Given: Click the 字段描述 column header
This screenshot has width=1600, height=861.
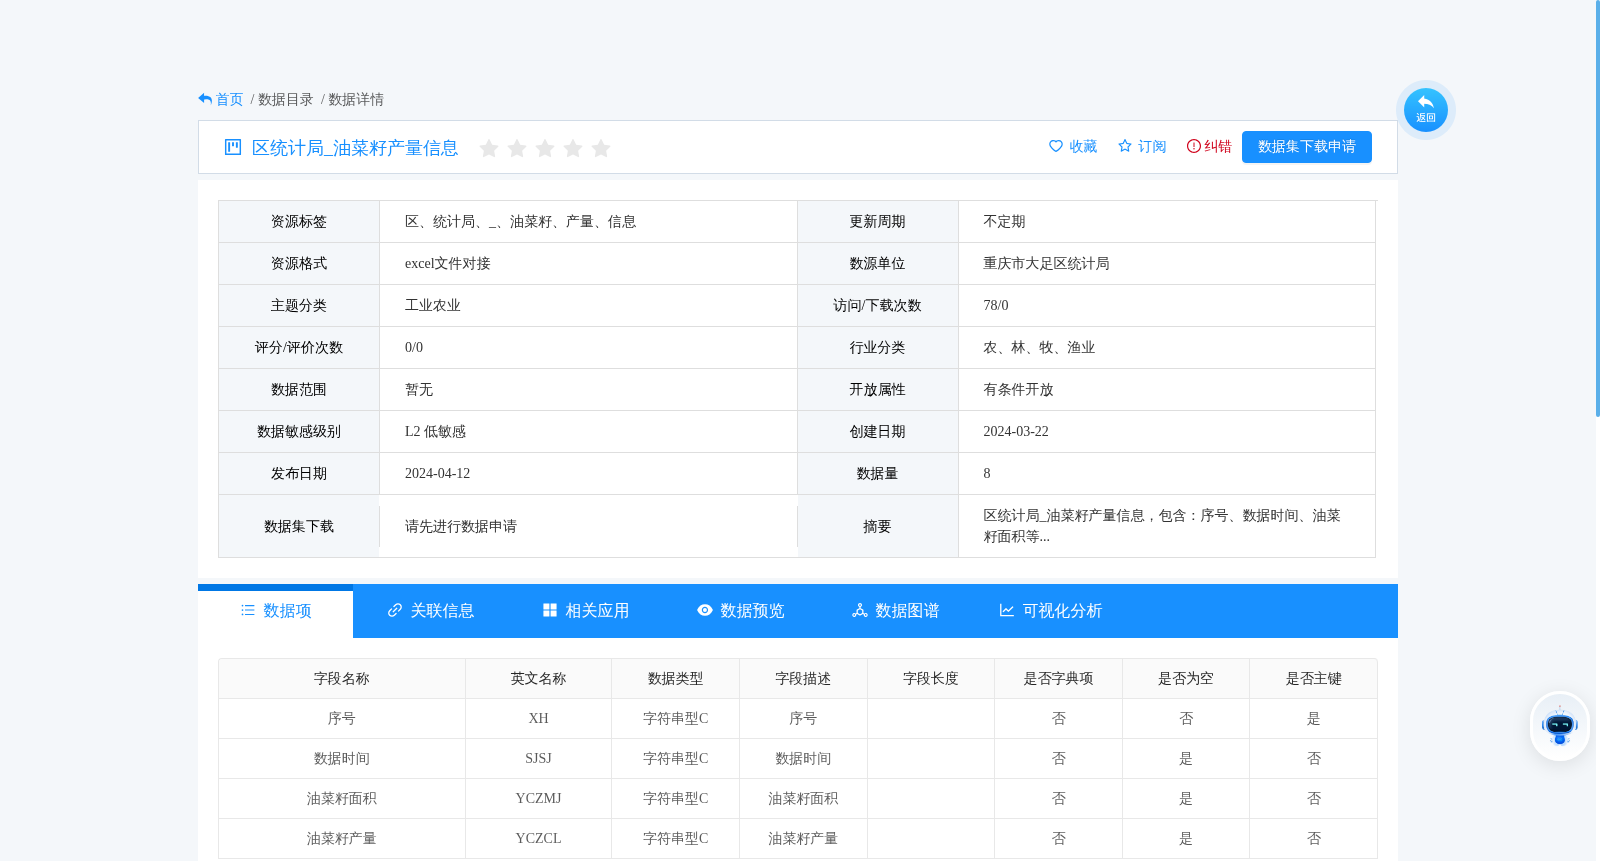Looking at the screenshot, I should (803, 679).
